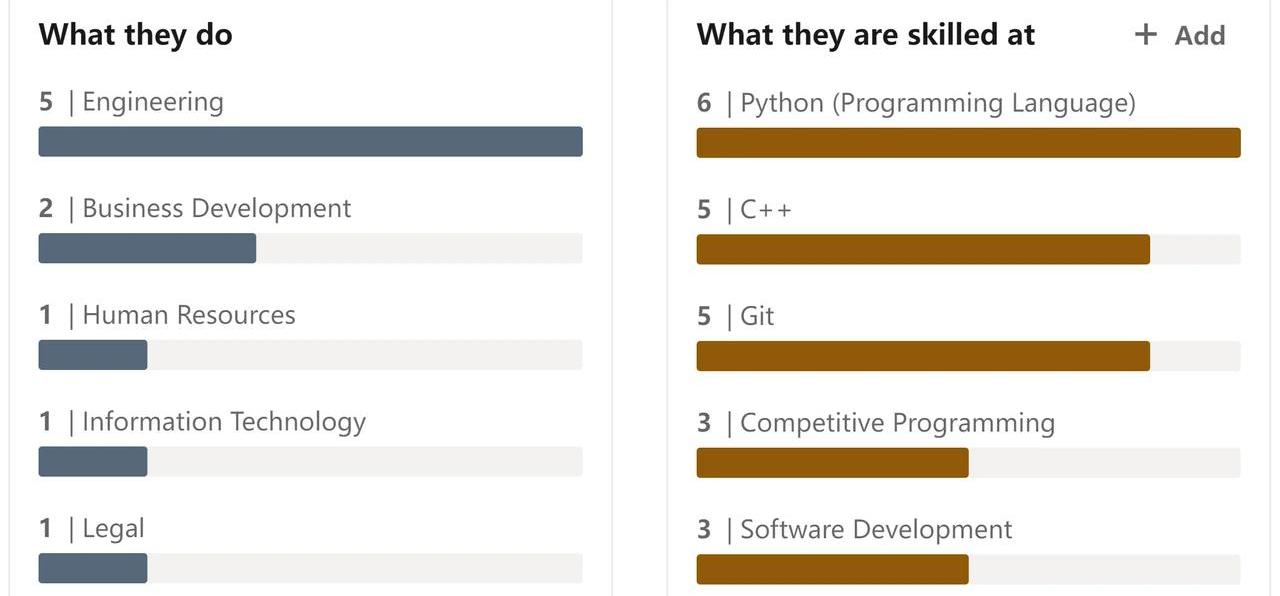Screen dimensions: 1280x596
Task: Click the "What they are skilled at" heading
Action: (865, 35)
